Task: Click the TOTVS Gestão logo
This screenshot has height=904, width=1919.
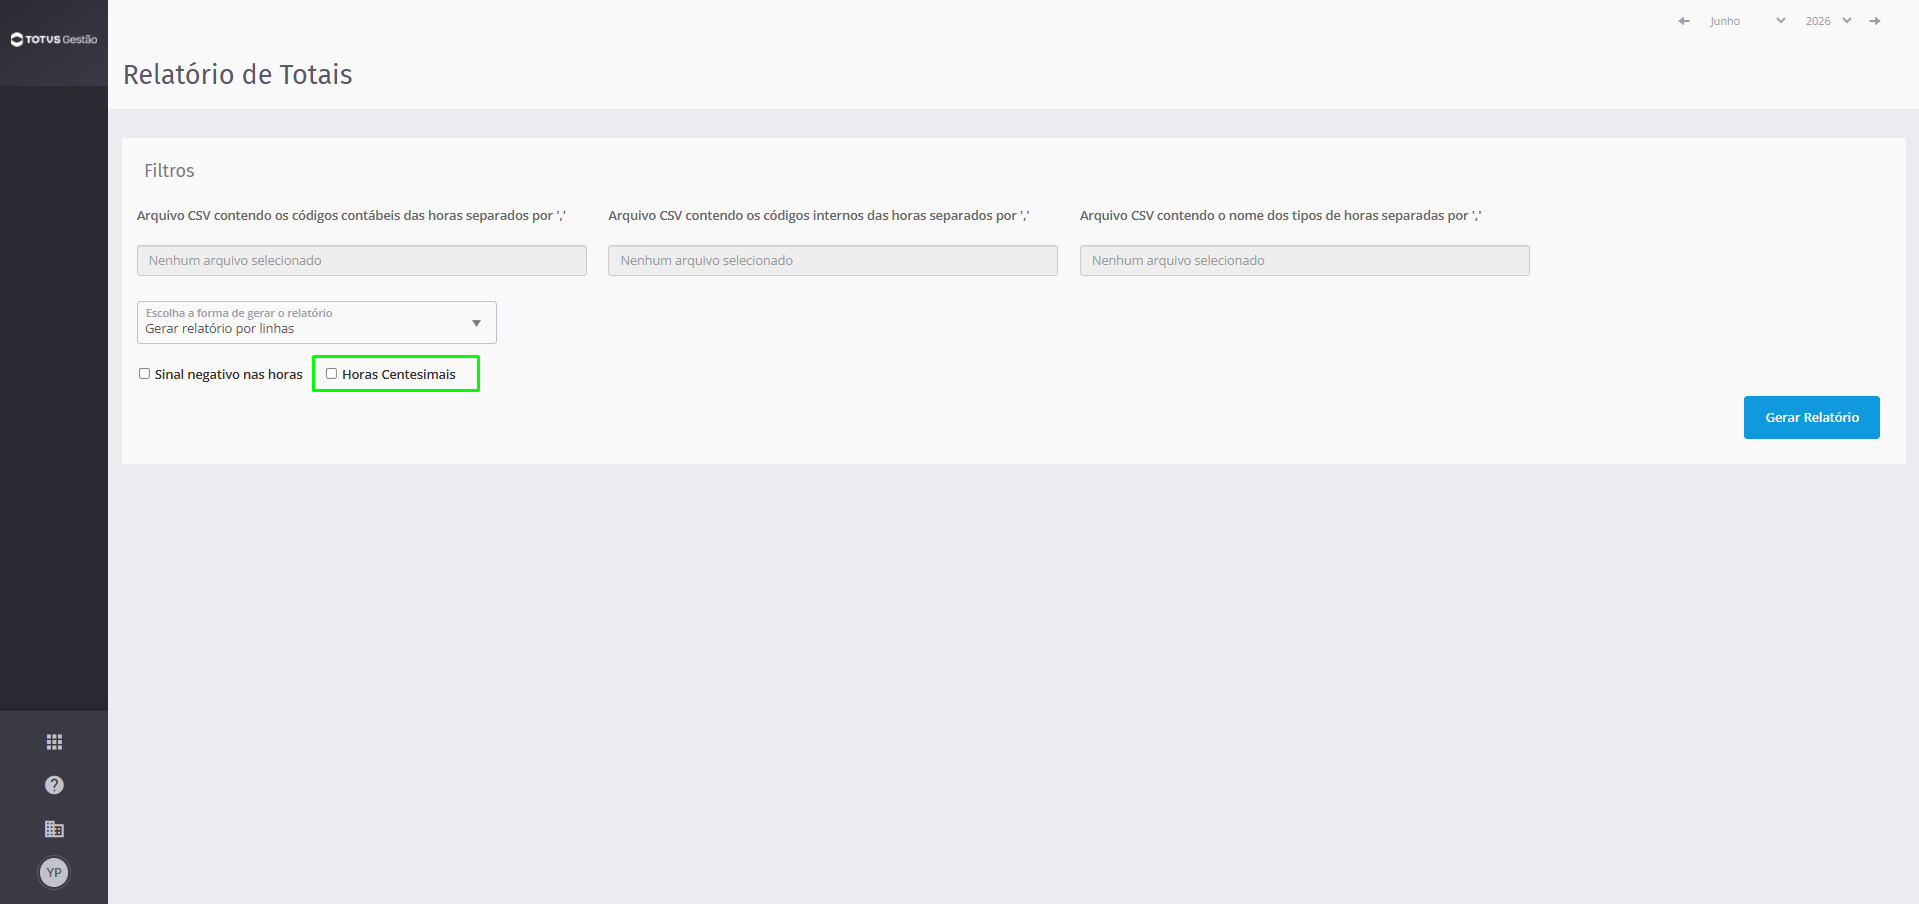Action: 54,40
